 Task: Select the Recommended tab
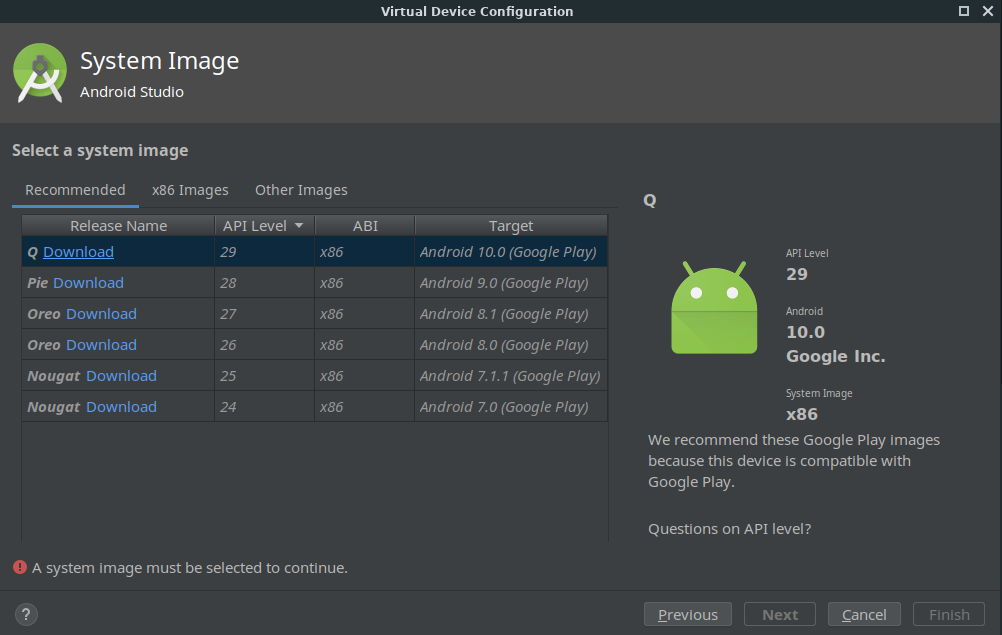point(75,190)
